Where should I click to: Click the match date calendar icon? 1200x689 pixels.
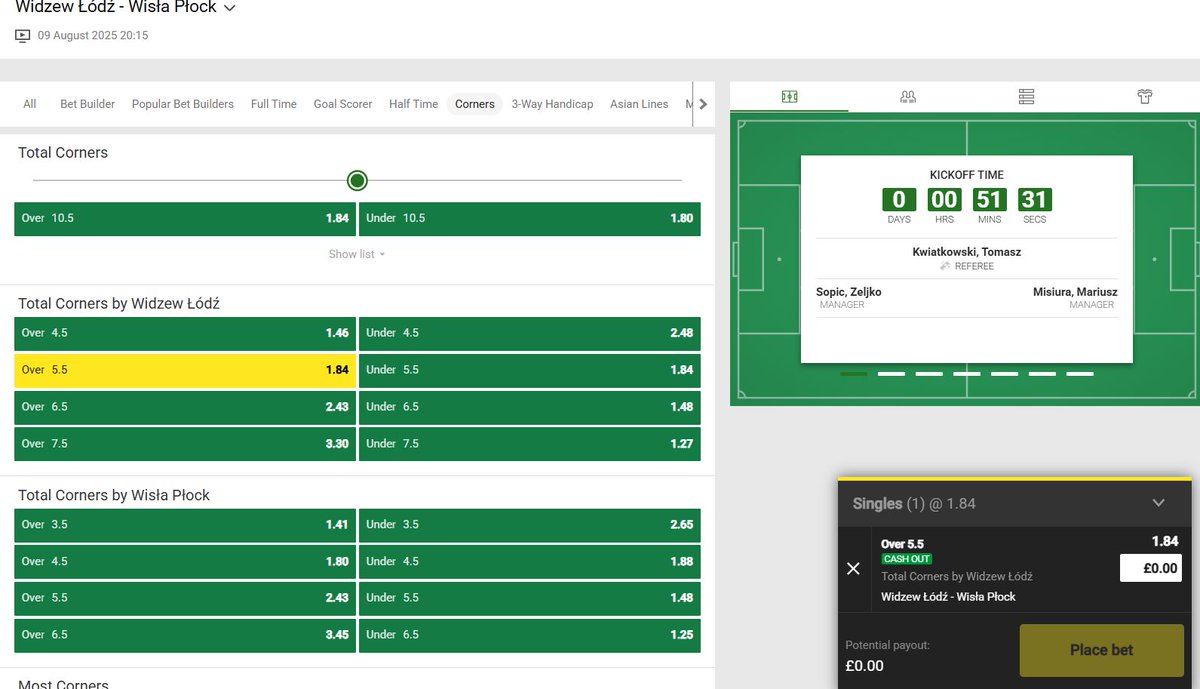pos(22,35)
